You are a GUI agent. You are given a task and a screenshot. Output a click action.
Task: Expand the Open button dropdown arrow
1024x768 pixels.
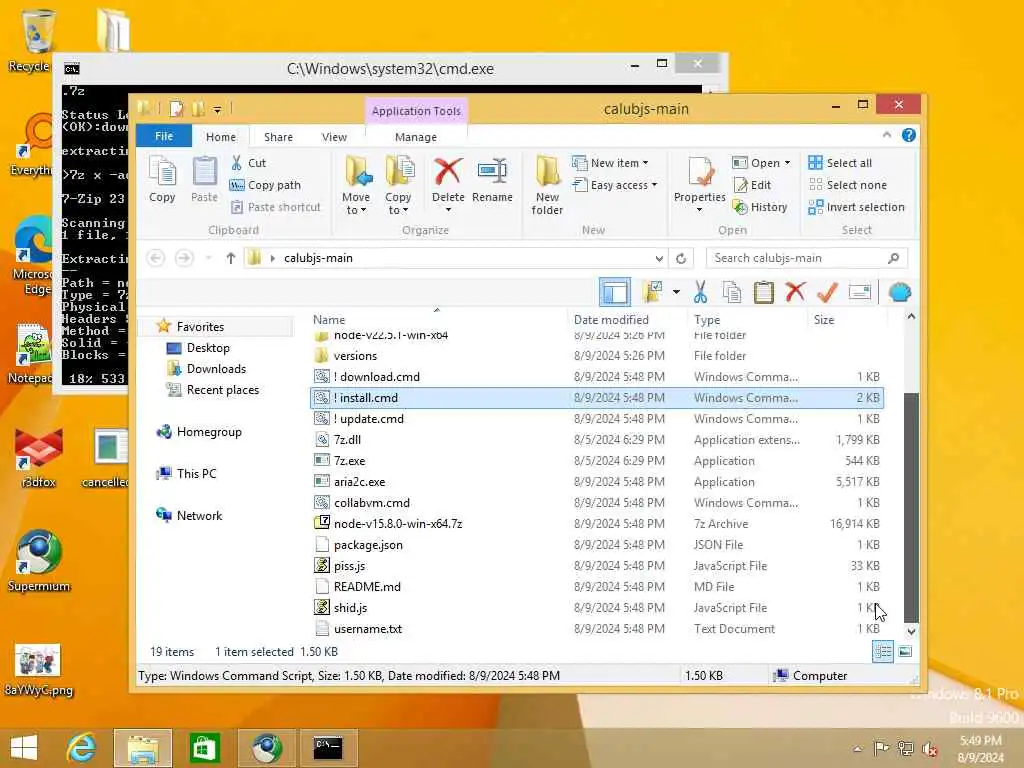point(787,163)
